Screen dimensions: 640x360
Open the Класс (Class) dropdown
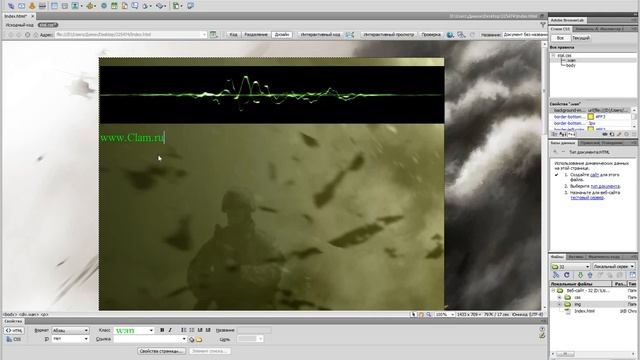[133, 330]
